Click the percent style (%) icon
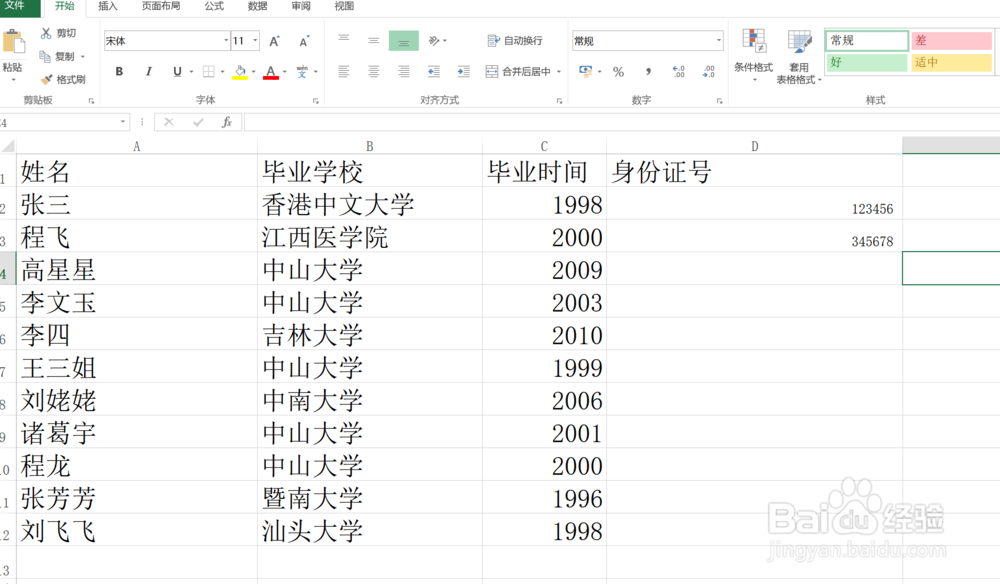The width and height of the screenshot is (1000, 584). click(617, 72)
